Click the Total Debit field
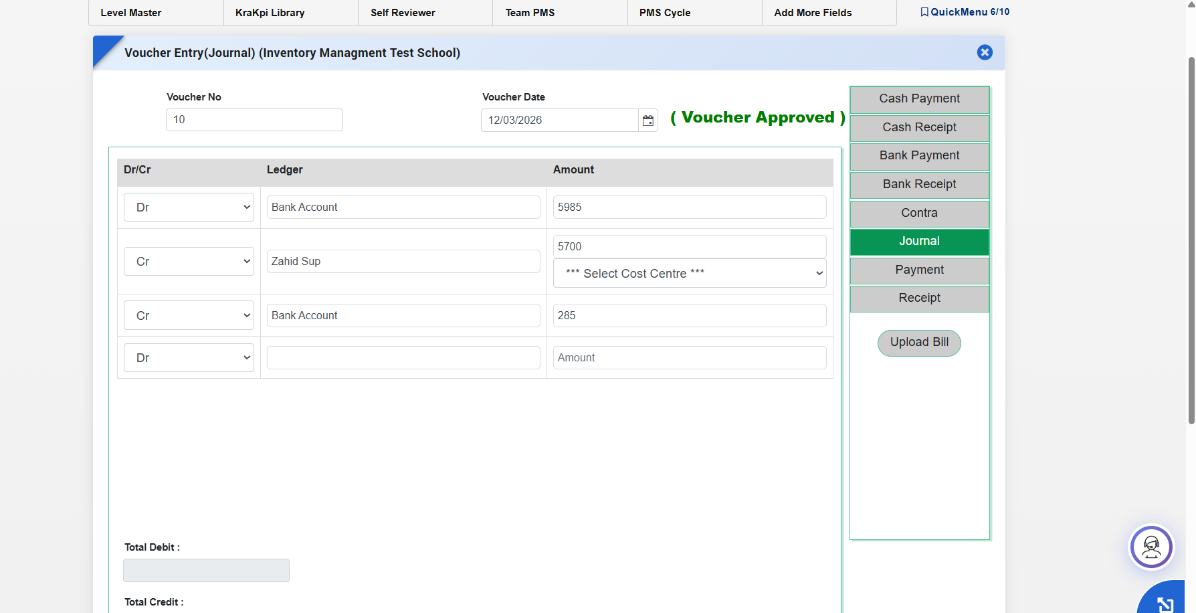1196x613 pixels. [x=206, y=570]
